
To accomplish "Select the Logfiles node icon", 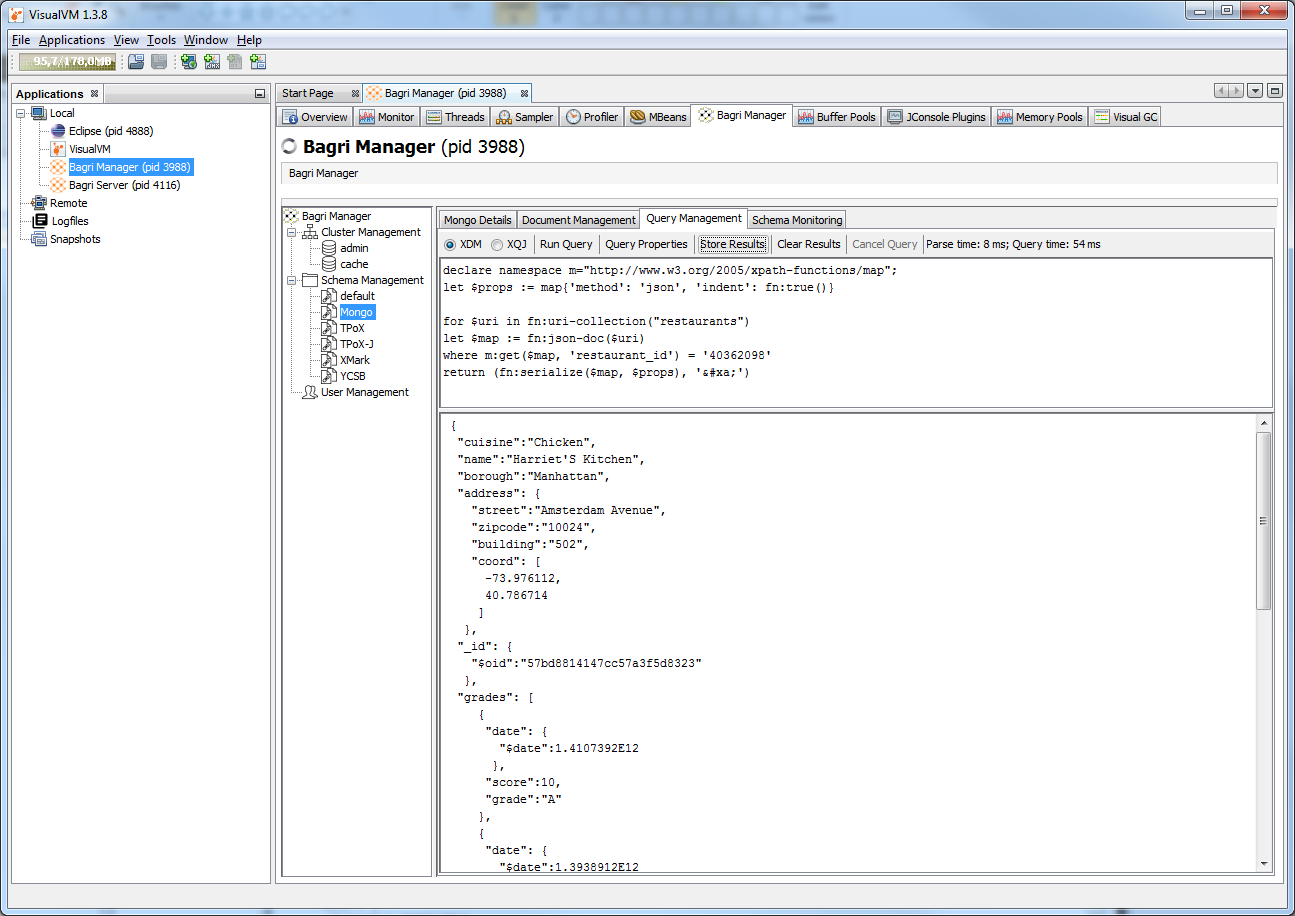I will click(x=39, y=221).
